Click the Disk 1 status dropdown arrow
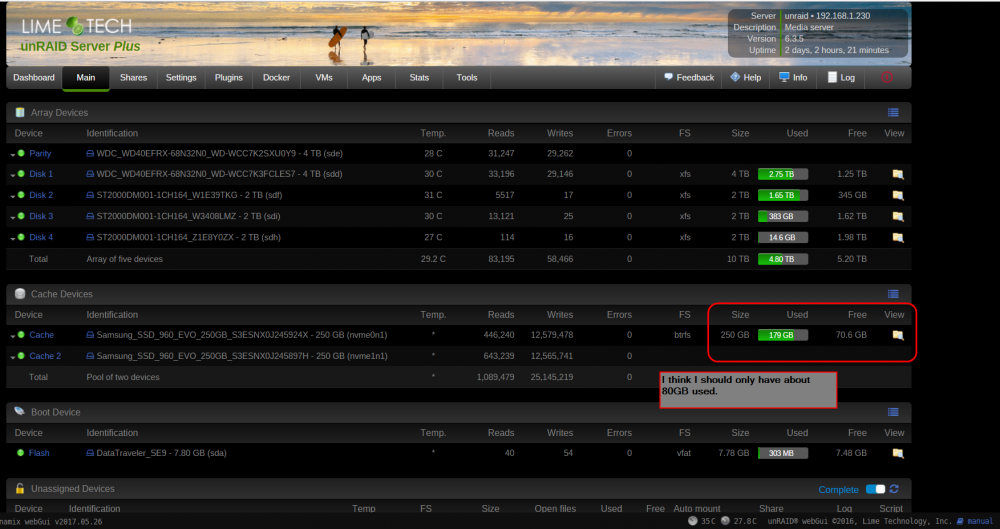The height and width of the screenshot is (529, 1000). [13, 175]
